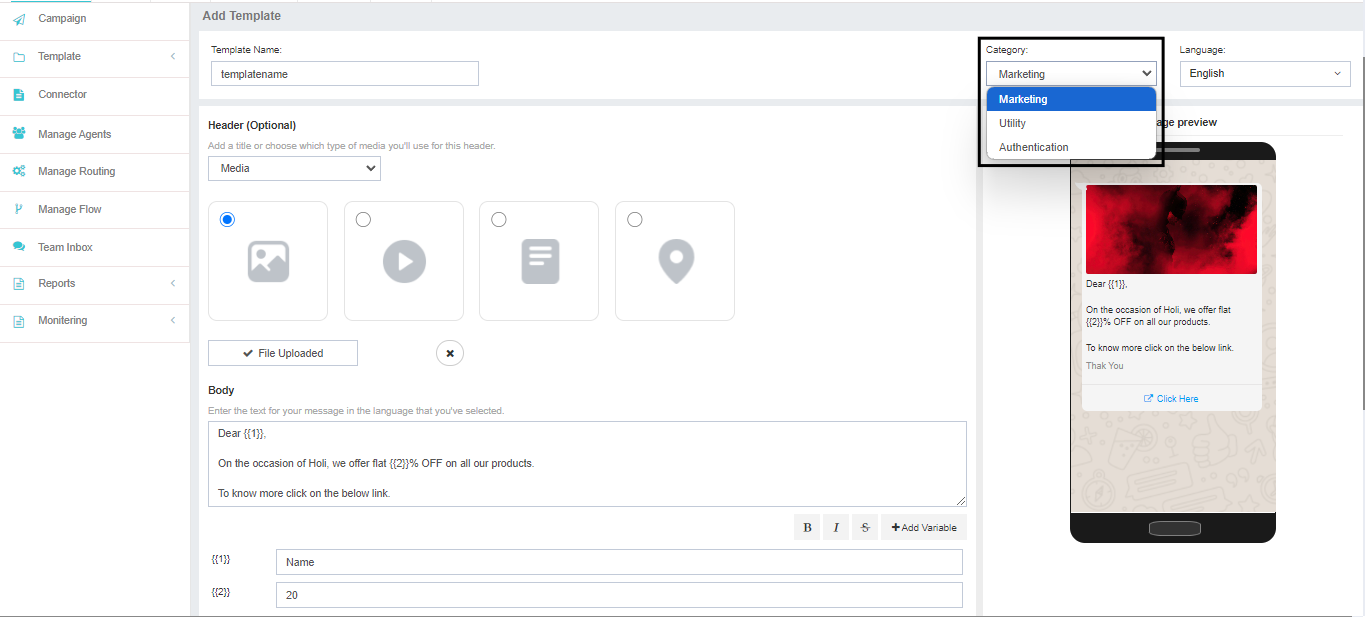This screenshot has width=1365, height=617.
Task: Choose Utility from the Category list
Action: tap(1013, 123)
